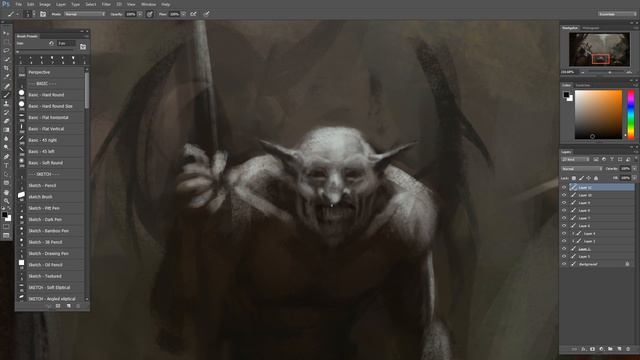Select the Move tool in toolbox
The image size is (640, 360).
point(6,33)
